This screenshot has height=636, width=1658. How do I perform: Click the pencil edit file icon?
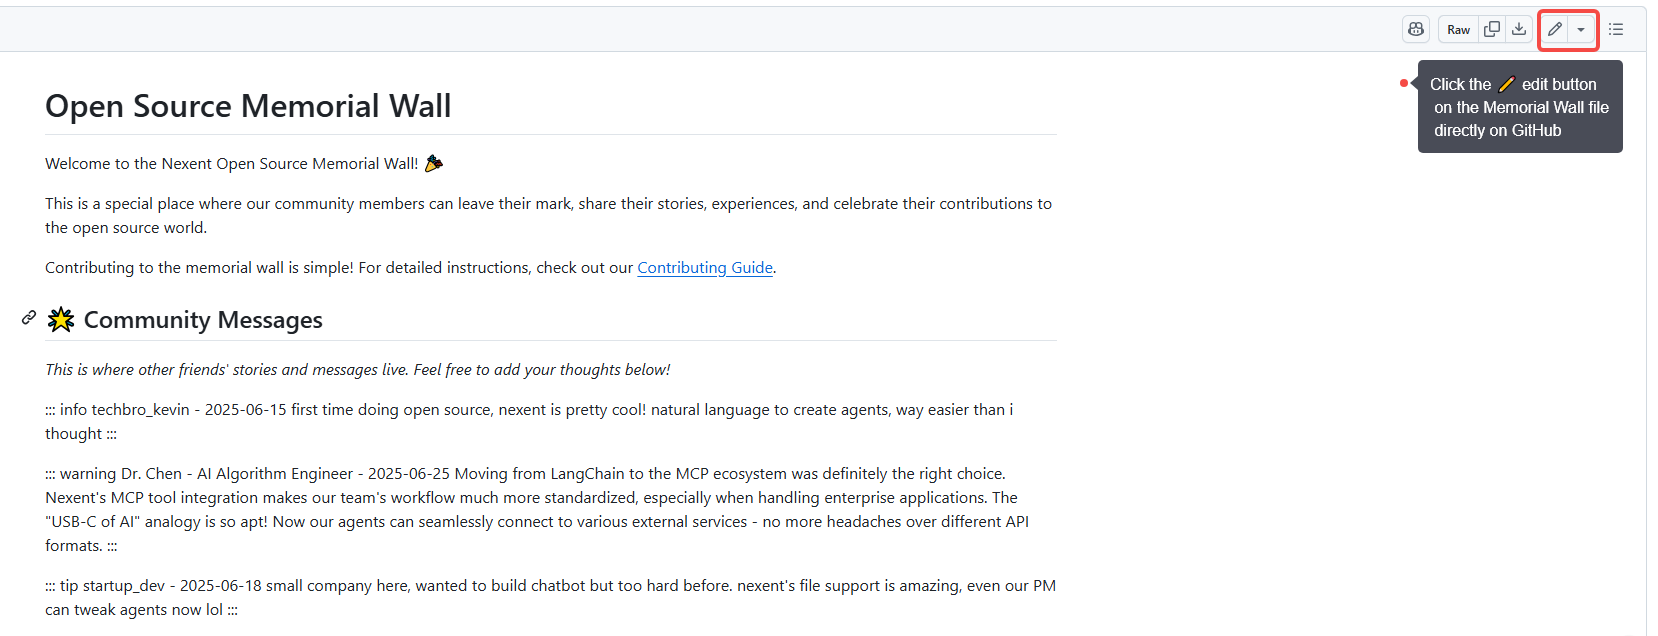click(1555, 30)
